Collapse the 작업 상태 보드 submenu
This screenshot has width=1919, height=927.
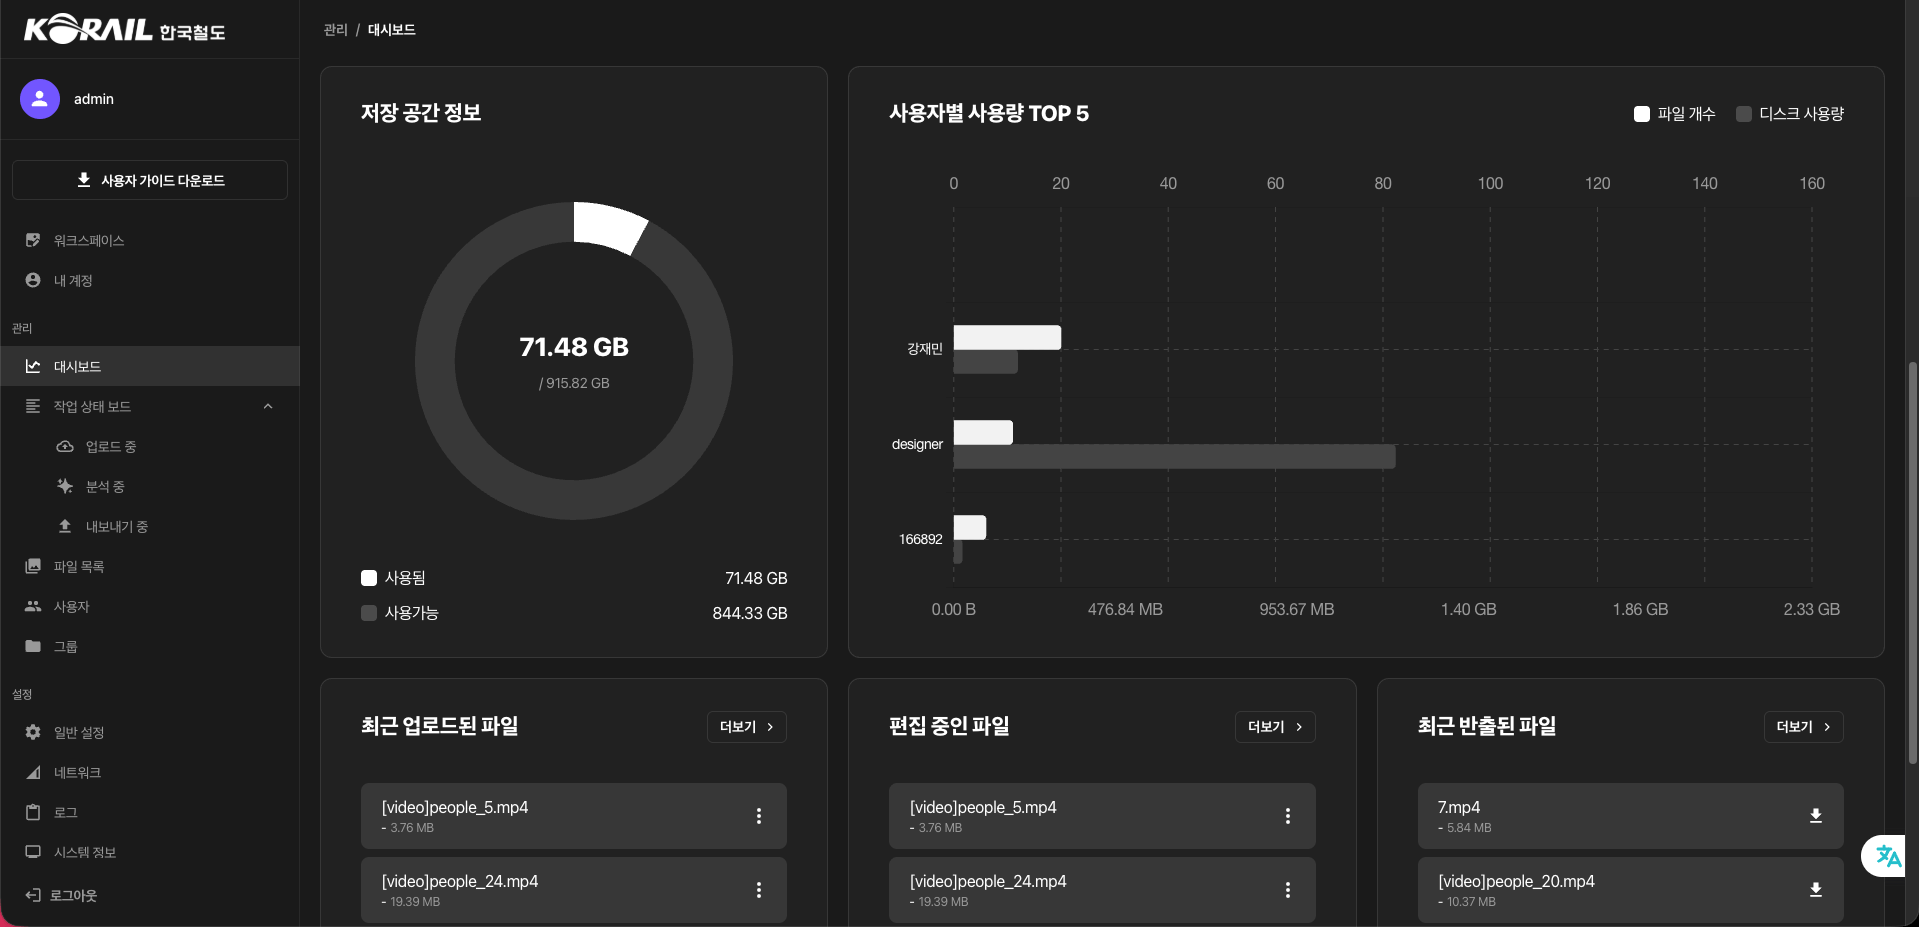[267, 407]
